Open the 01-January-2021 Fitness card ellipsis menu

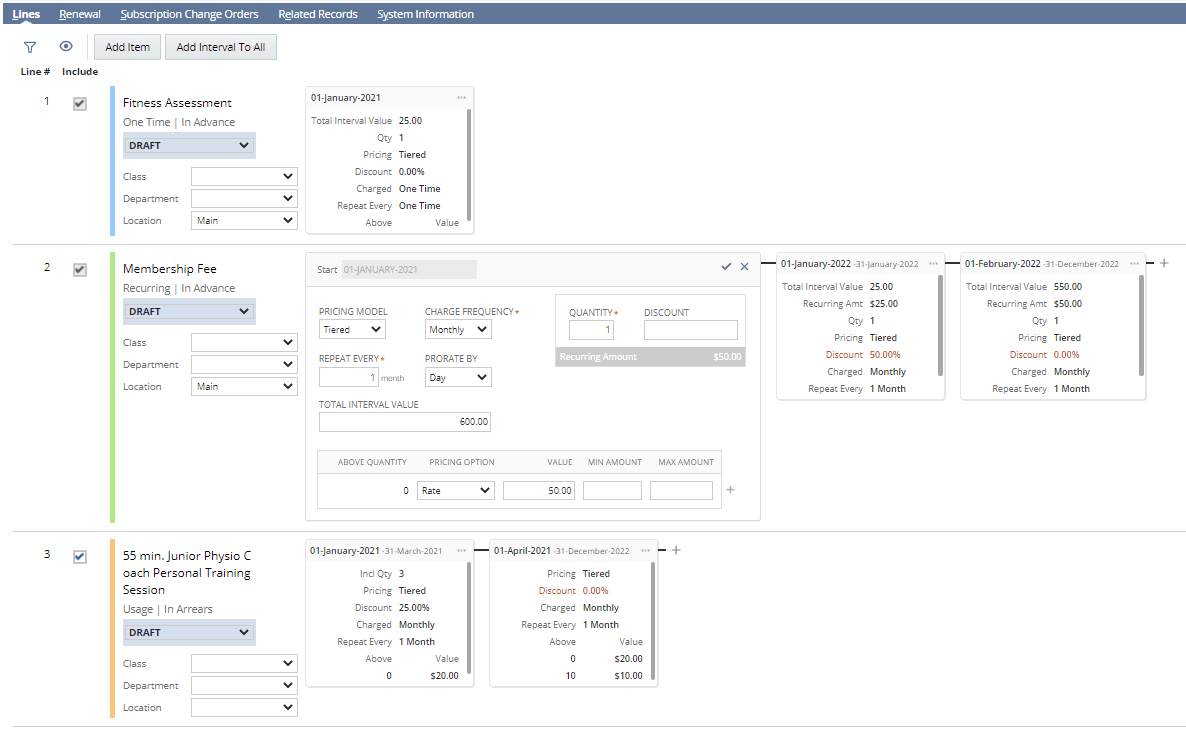461,98
